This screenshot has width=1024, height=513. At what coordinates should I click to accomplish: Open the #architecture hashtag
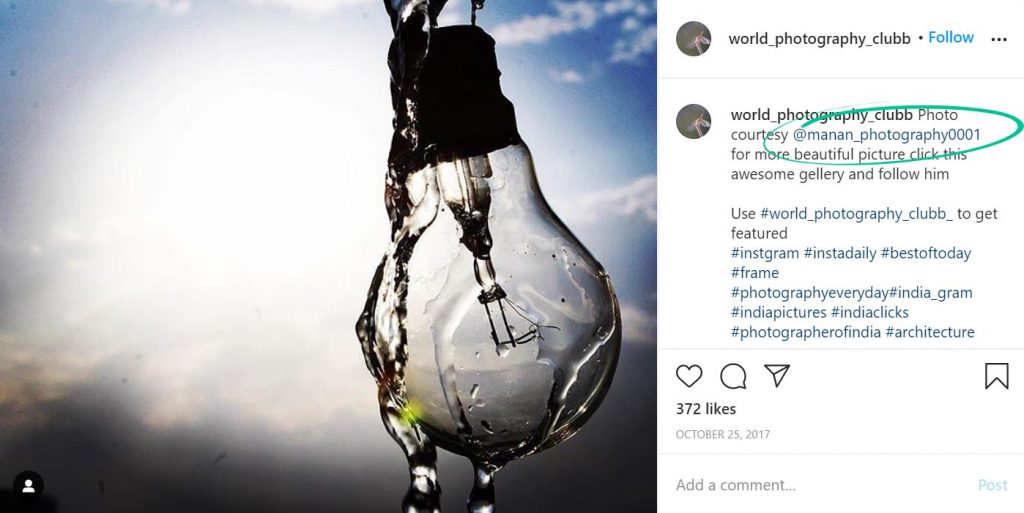pyautogui.click(x=930, y=332)
